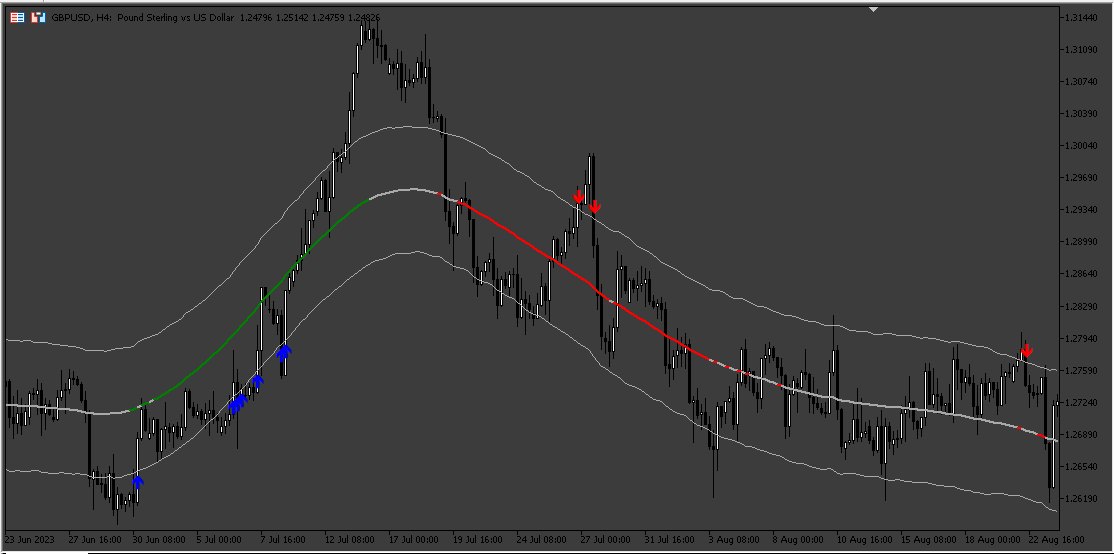Click price label 1.28640 on the scale
Image resolution: width=1114 pixels, height=554 pixels.
(1083, 274)
